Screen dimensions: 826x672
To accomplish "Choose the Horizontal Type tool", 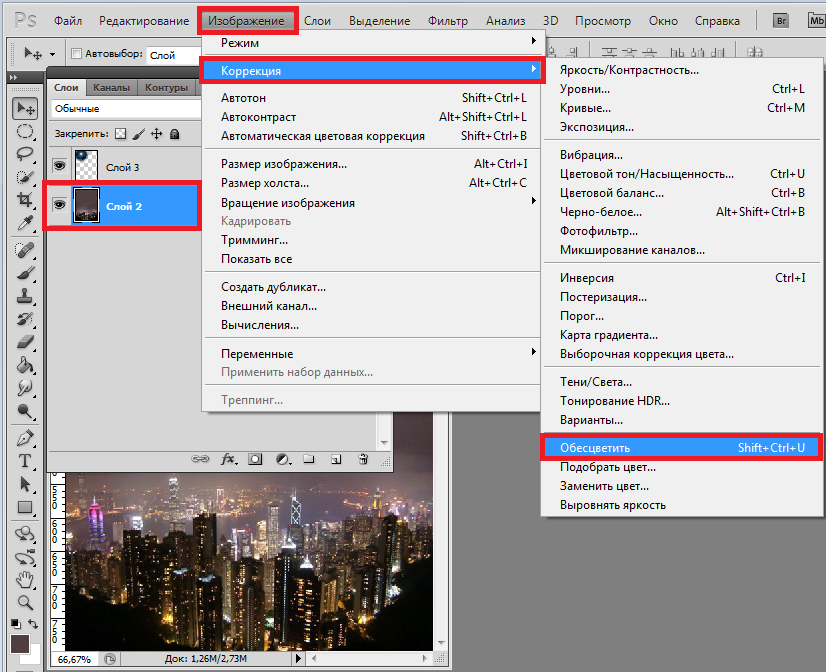I will (x=25, y=461).
